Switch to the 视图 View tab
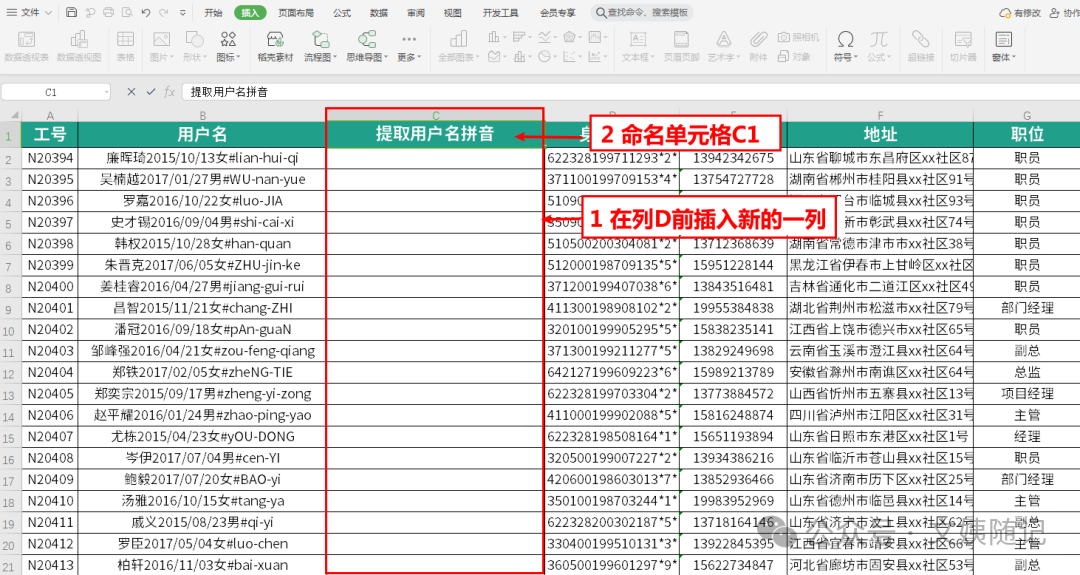Viewport: 1080px width, 575px height. 453,12
